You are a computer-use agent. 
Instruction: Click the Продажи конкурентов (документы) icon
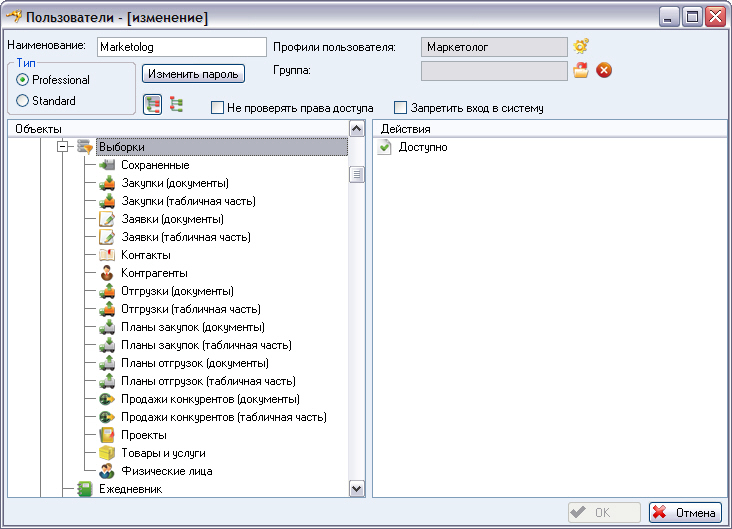107,399
